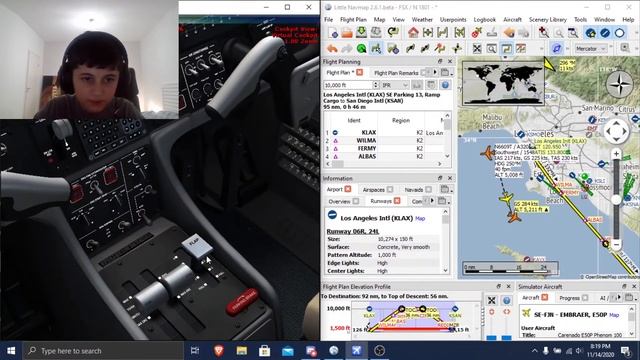Click the magnifier icon in second toolbar row
This screenshot has width=640, height=360.
491,49
